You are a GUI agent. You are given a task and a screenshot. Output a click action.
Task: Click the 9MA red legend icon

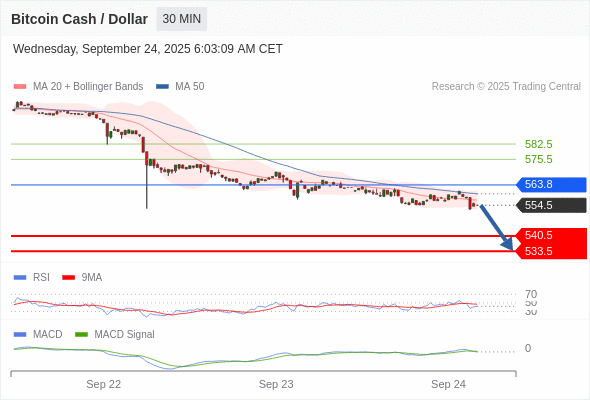point(68,278)
